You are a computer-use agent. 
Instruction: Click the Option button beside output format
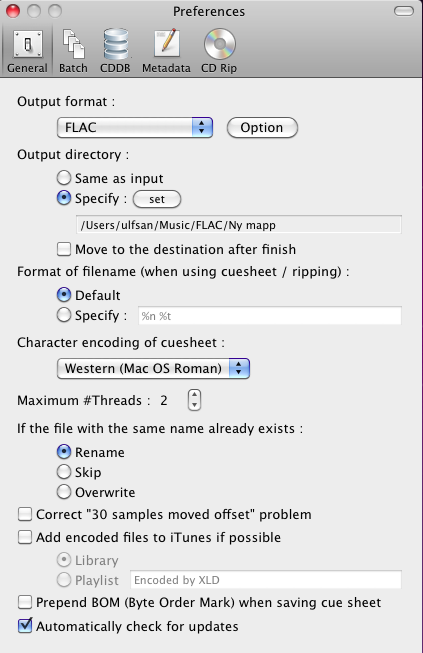tap(262, 127)
